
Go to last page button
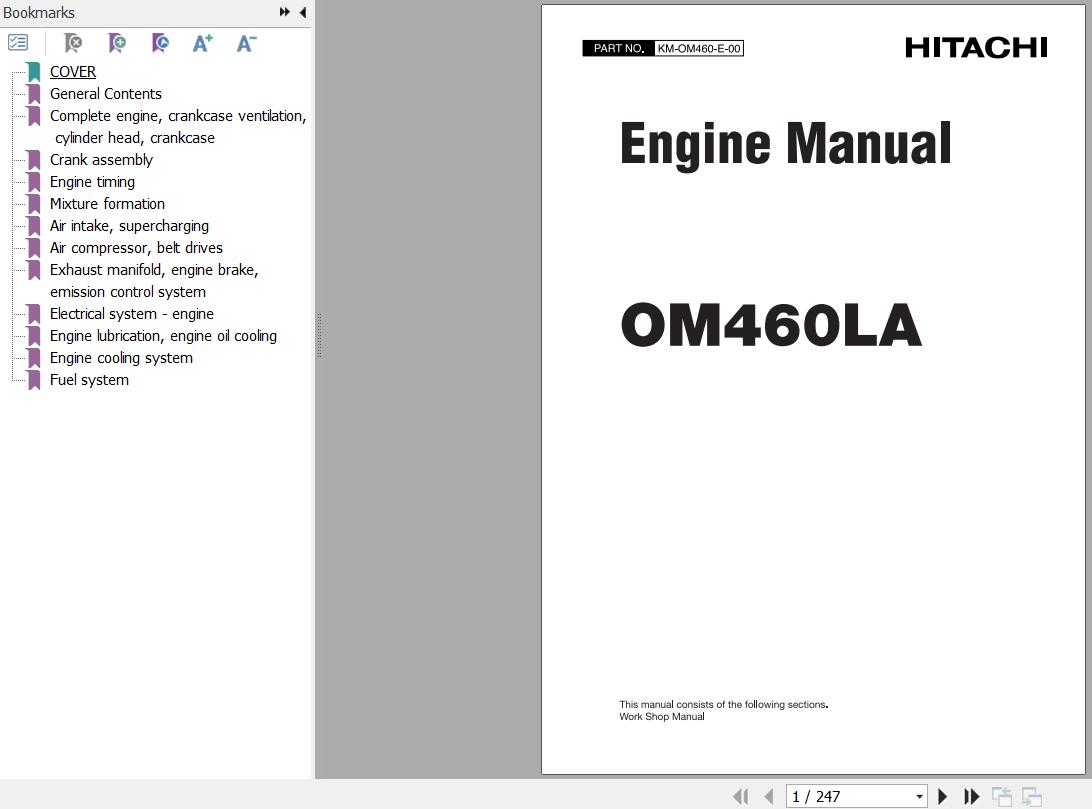point(972,796)
